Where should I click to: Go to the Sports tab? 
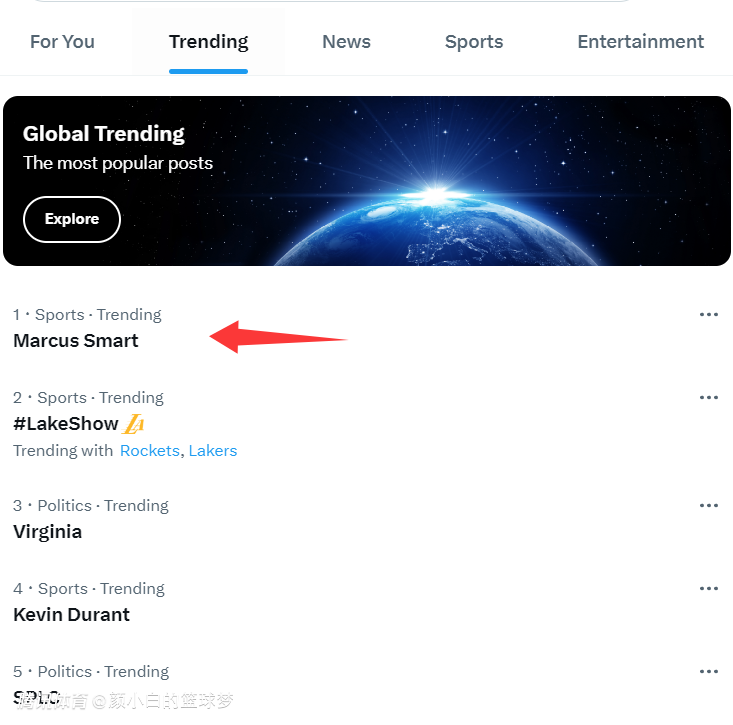pyautogui.click(x=474, y=42)
